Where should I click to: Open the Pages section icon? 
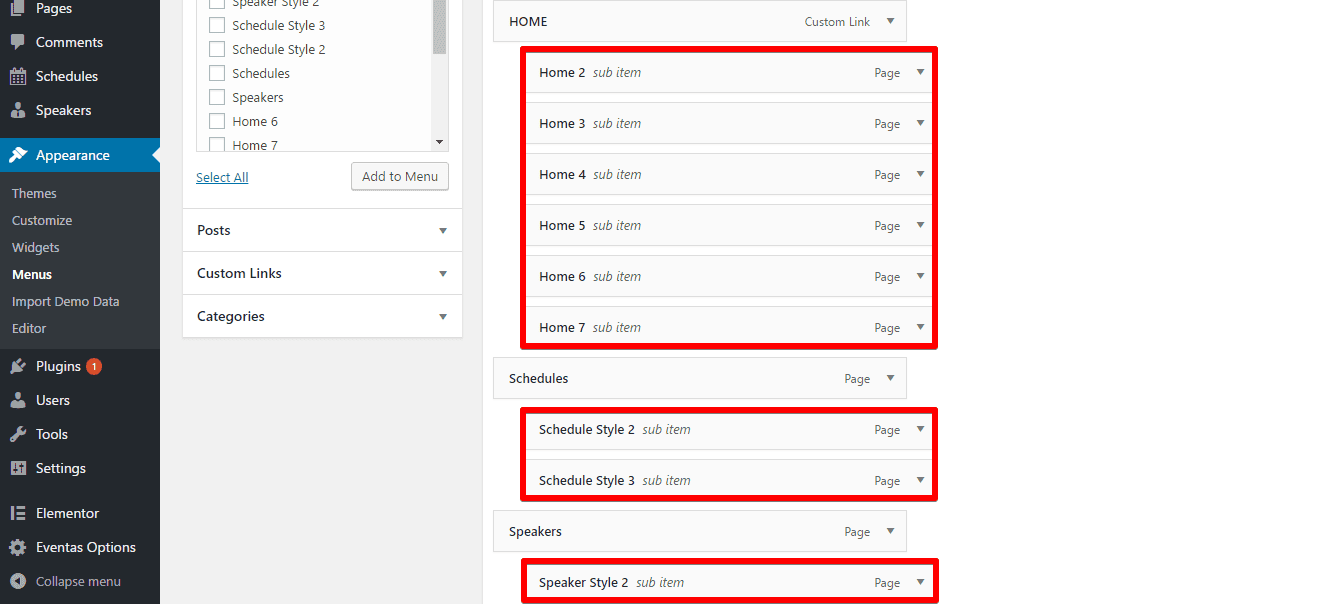pyautogui.click(x=16, y=8)
